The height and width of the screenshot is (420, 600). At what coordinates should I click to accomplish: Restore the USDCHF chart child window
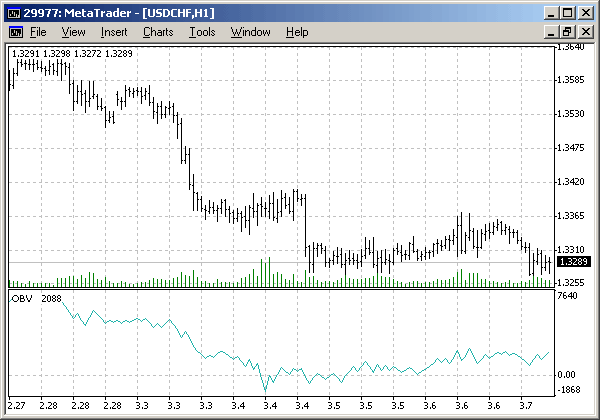(x=568, y=32)
